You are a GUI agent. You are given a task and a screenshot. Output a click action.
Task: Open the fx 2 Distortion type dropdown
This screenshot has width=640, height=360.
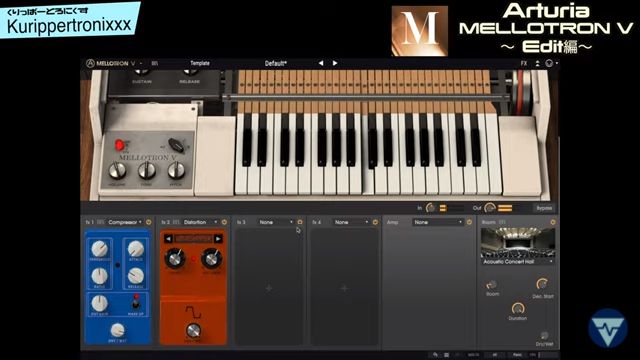(200, 222)
